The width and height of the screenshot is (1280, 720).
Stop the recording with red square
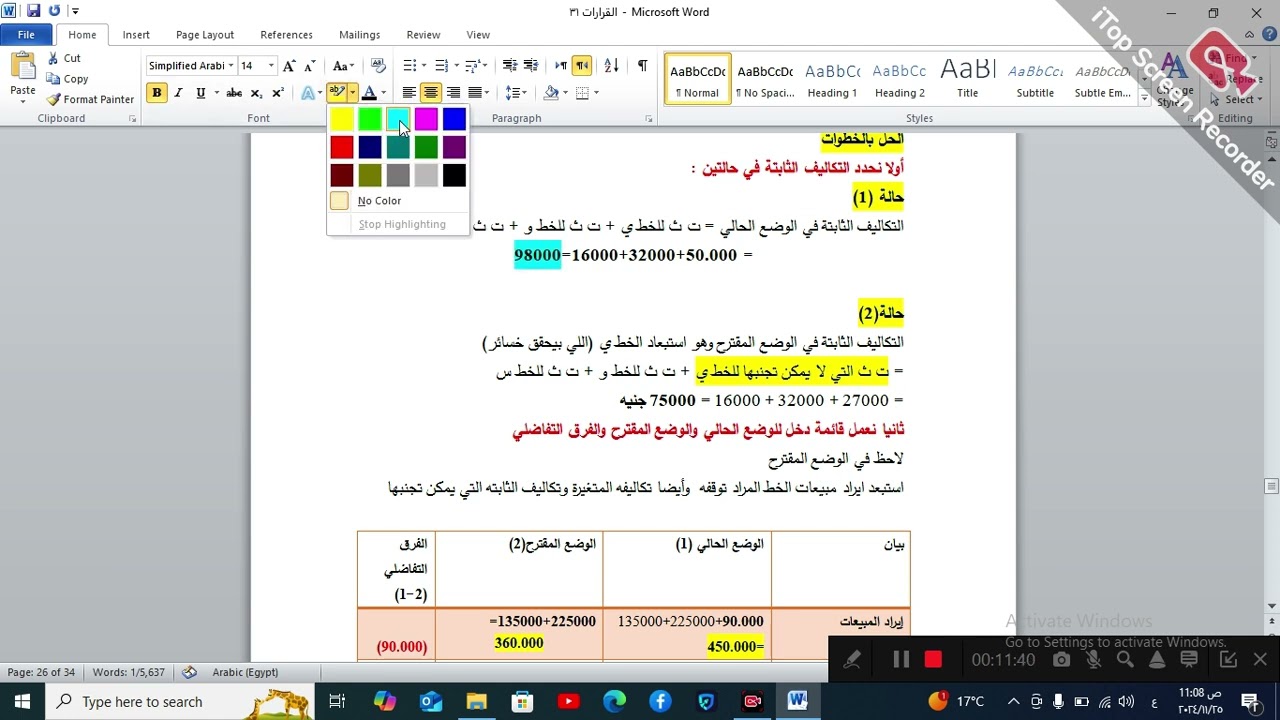933,660
